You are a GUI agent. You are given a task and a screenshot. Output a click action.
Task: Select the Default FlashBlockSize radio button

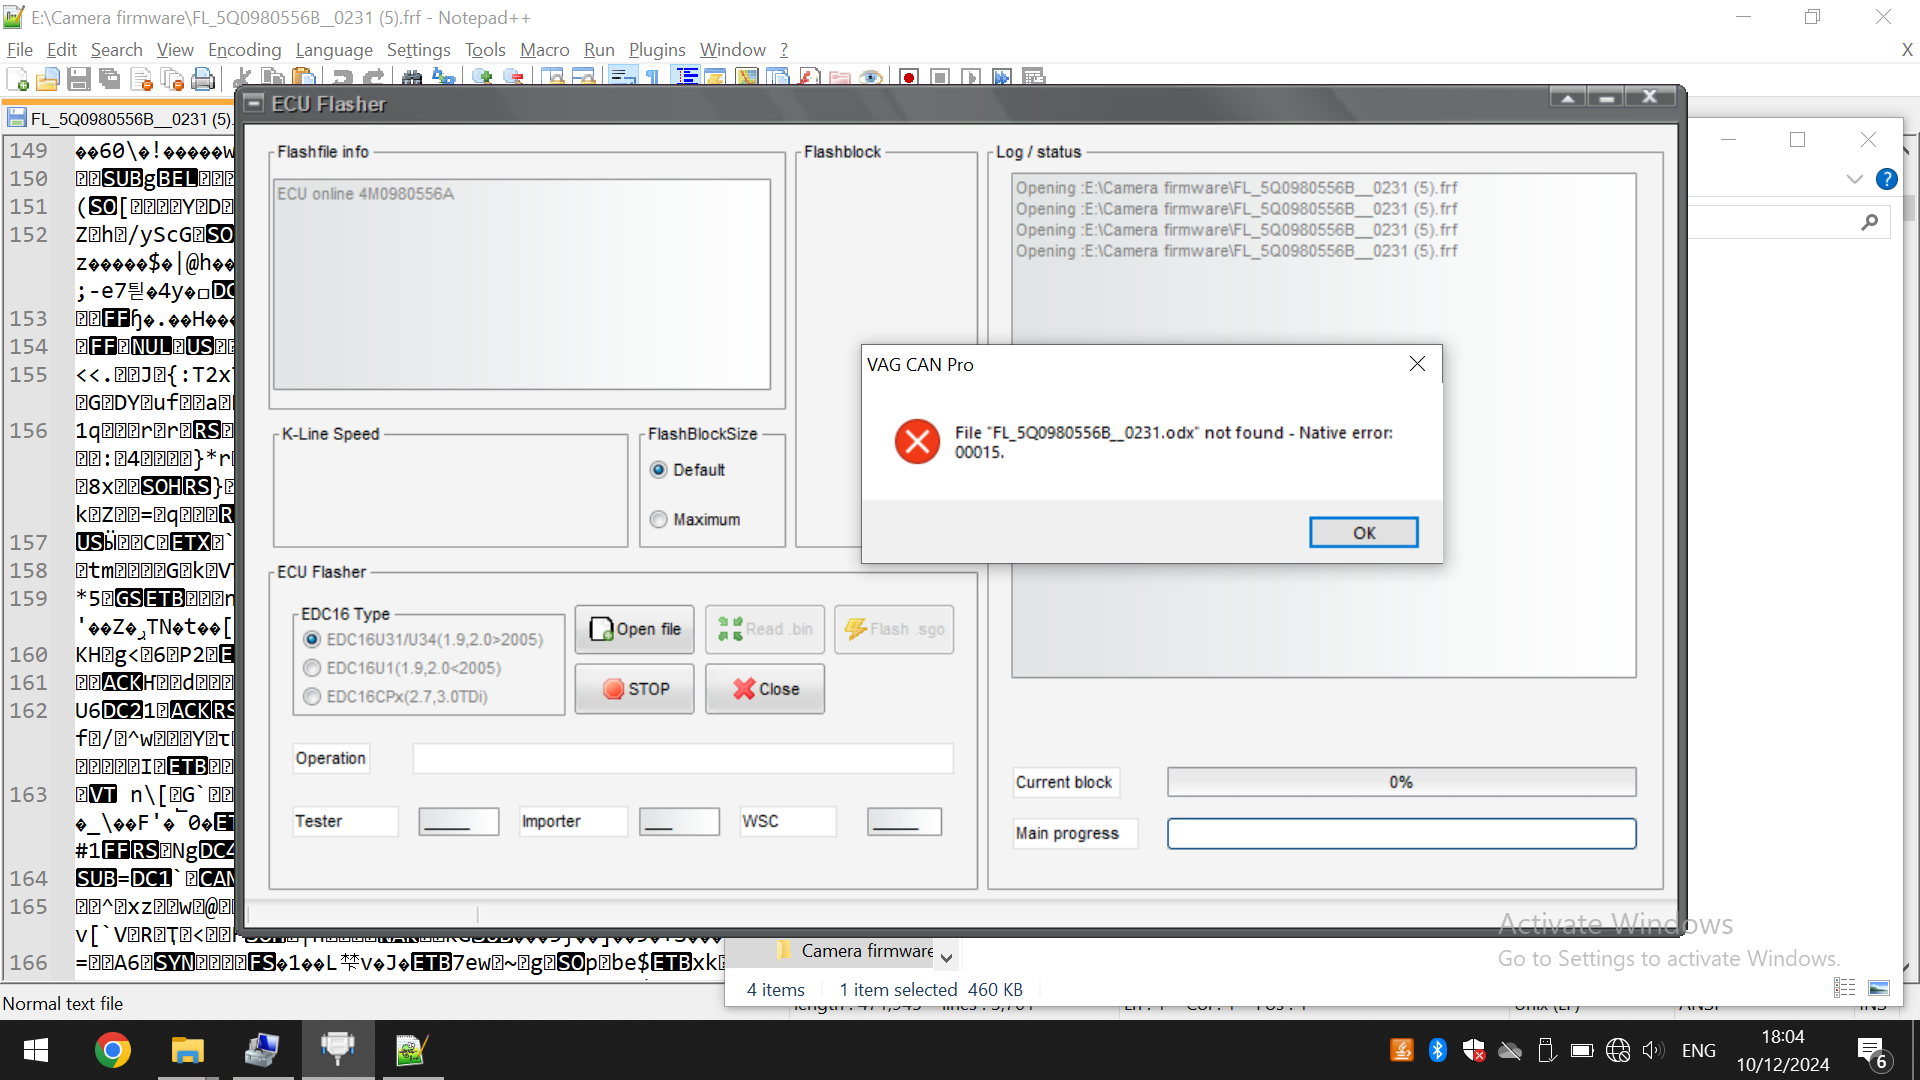tap(658, 470)
